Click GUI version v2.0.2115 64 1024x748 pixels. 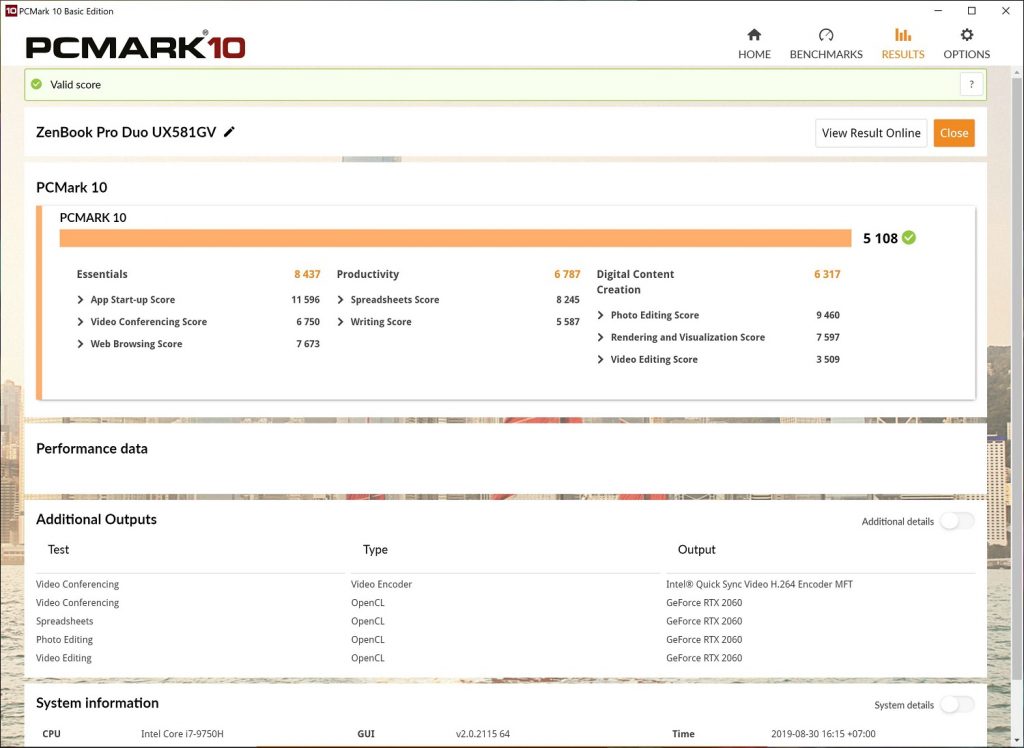[x=483, y=734]
